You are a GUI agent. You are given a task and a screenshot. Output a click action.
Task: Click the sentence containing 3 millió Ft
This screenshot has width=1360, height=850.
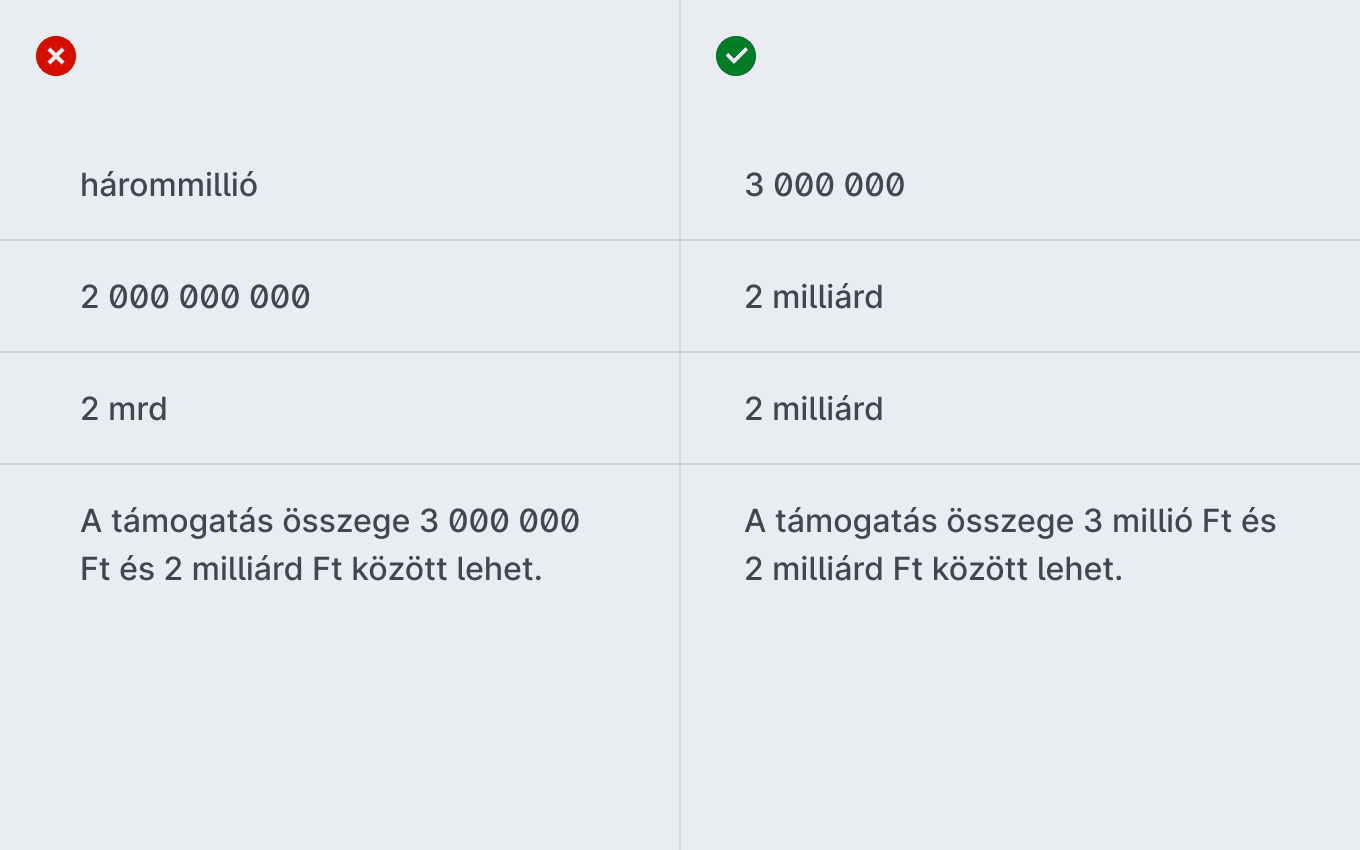pyautogui.click(x=1010, y=545)
